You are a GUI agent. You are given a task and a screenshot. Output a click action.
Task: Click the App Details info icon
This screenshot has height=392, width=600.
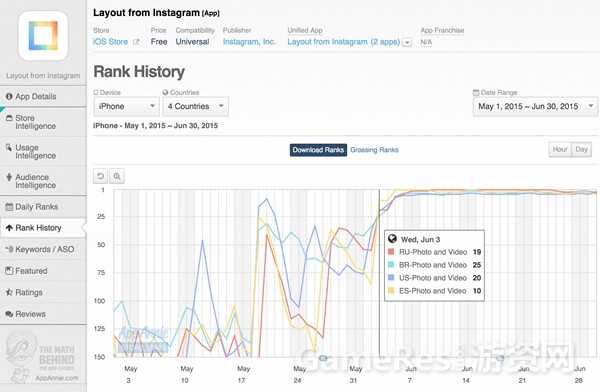click(x=9, y=96)
